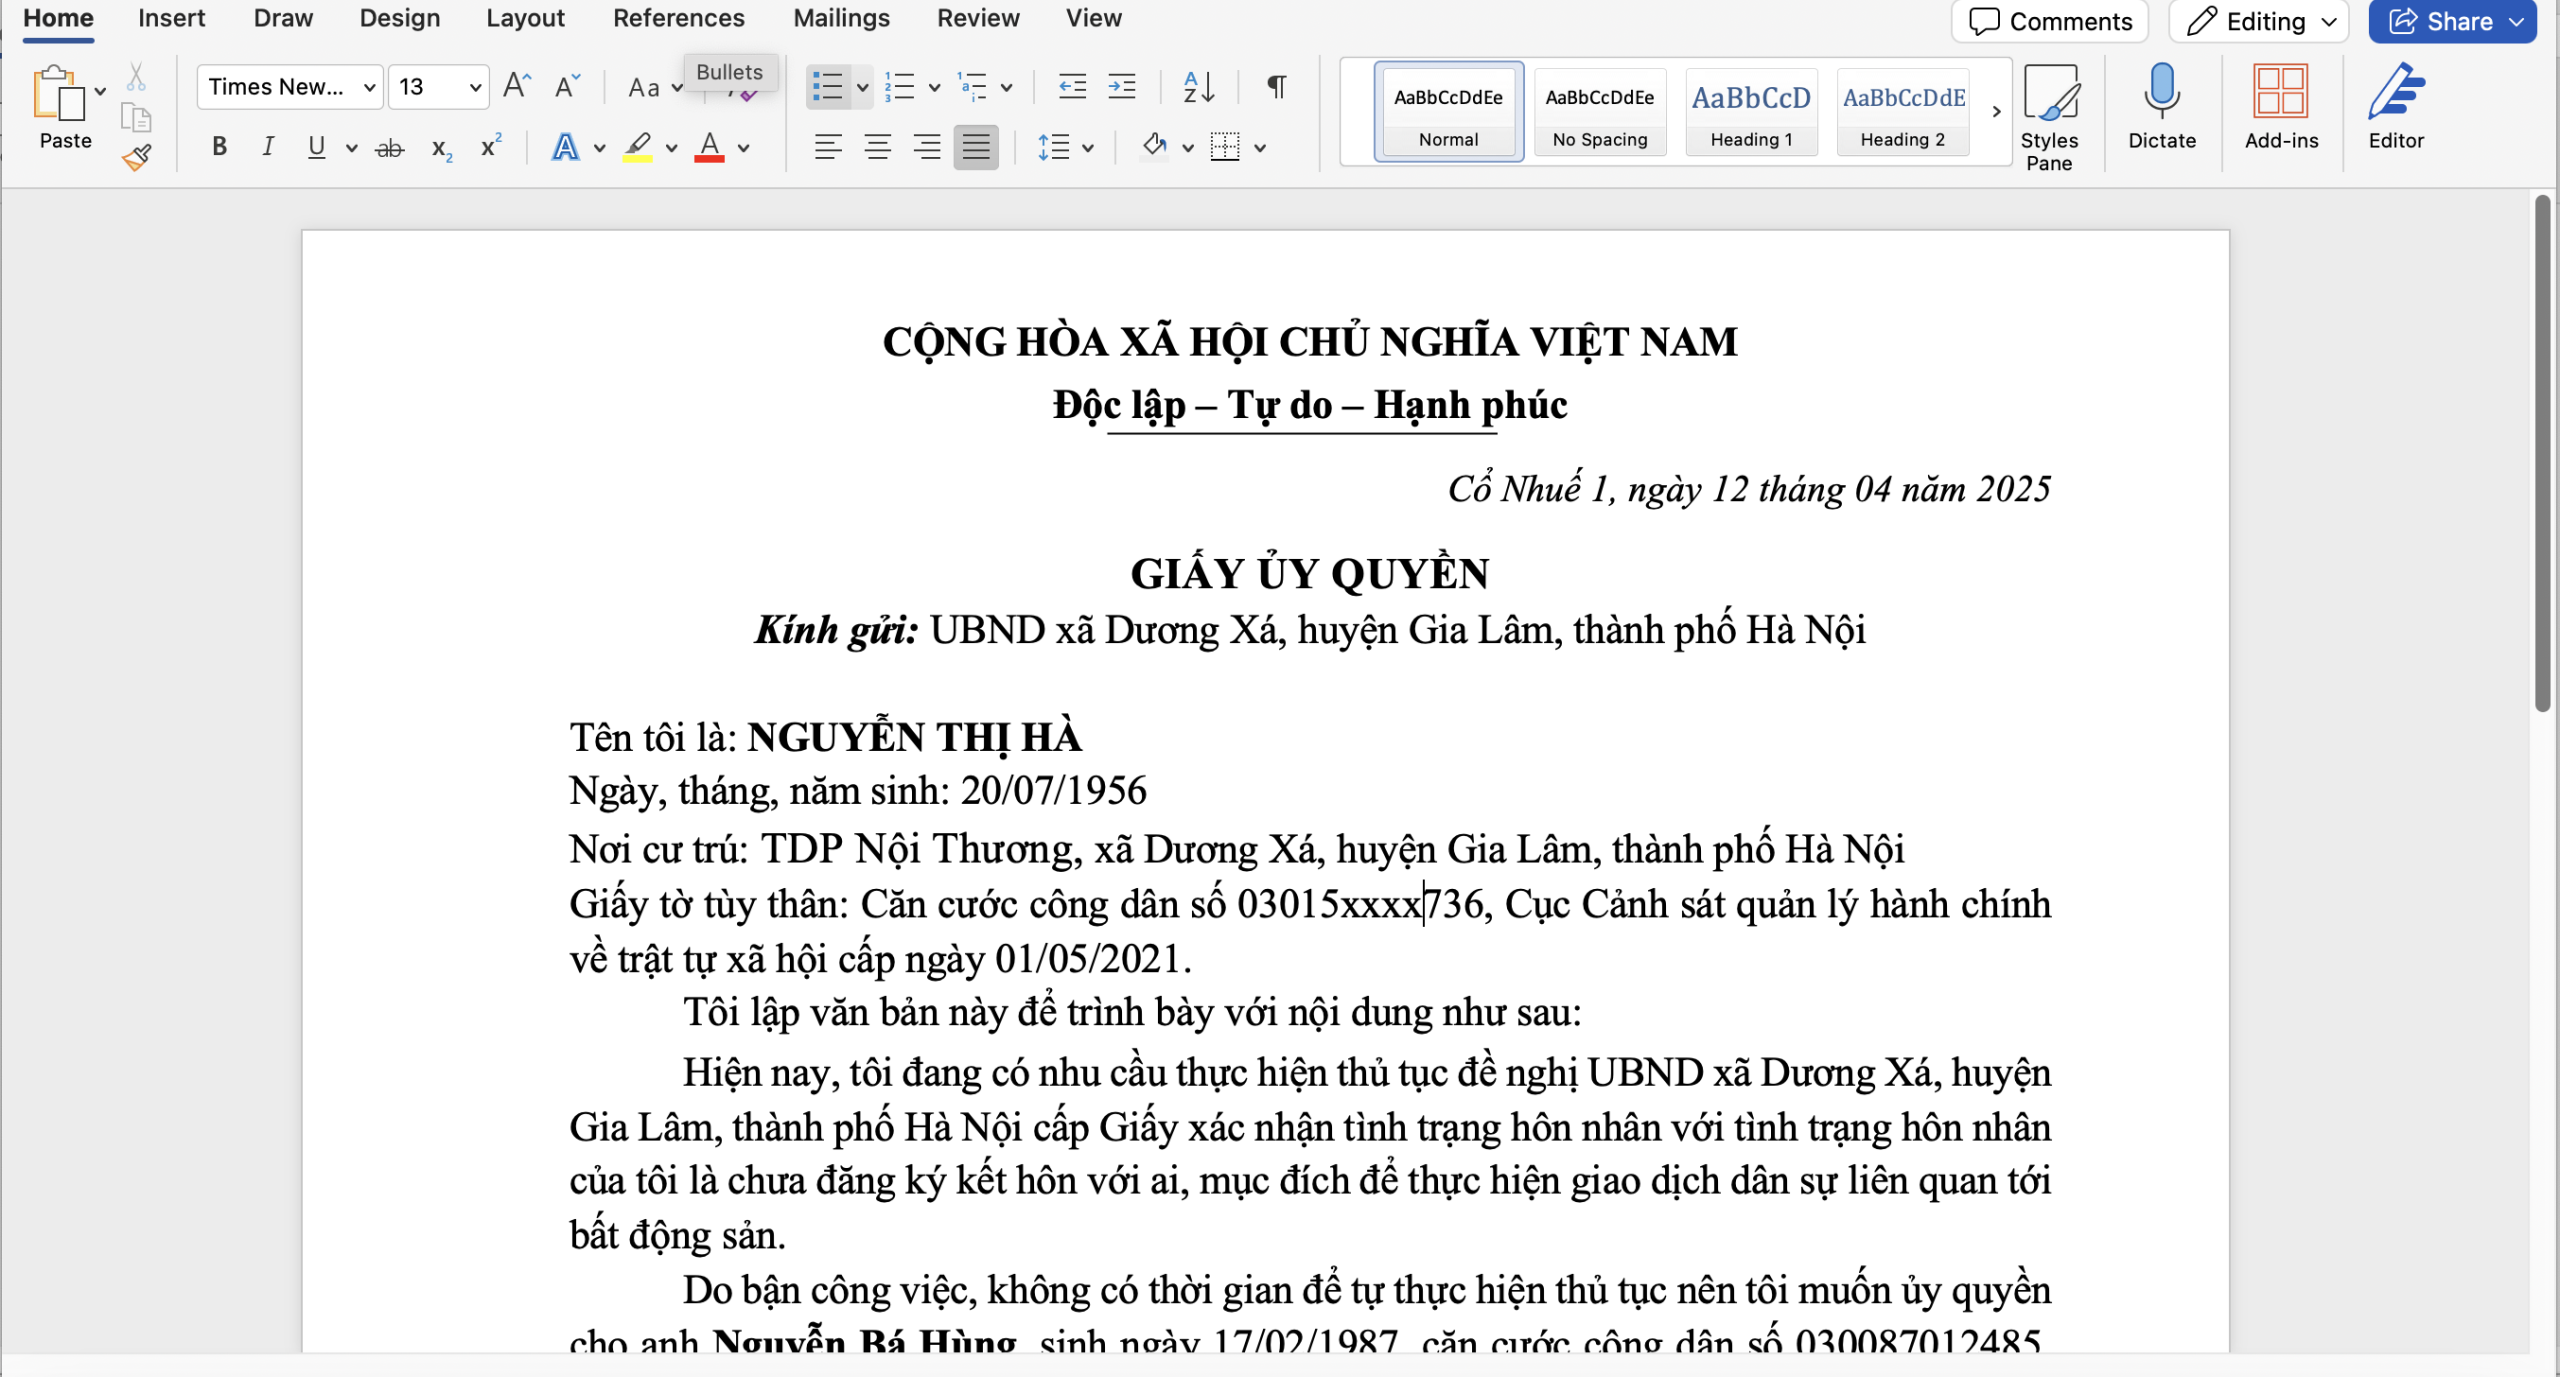Viewport: 2560px width, 1377px height.
Task: Toggle Bold formatting
Action: click(219, 147)
